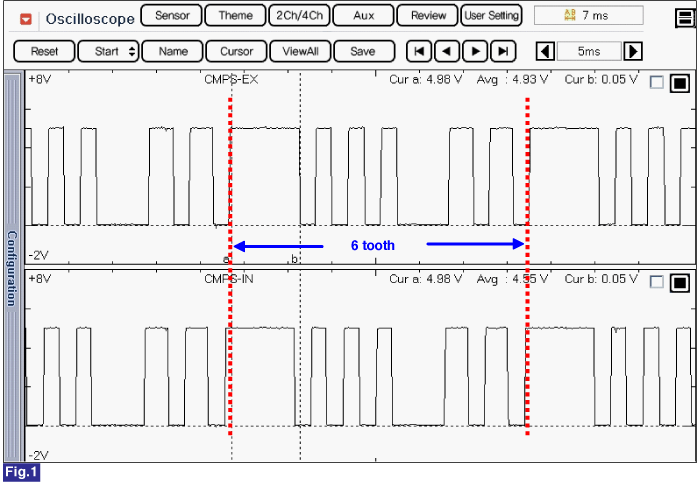Reset the oscilloscope
This screenshot has width=700, height=482.
[44, 51]
